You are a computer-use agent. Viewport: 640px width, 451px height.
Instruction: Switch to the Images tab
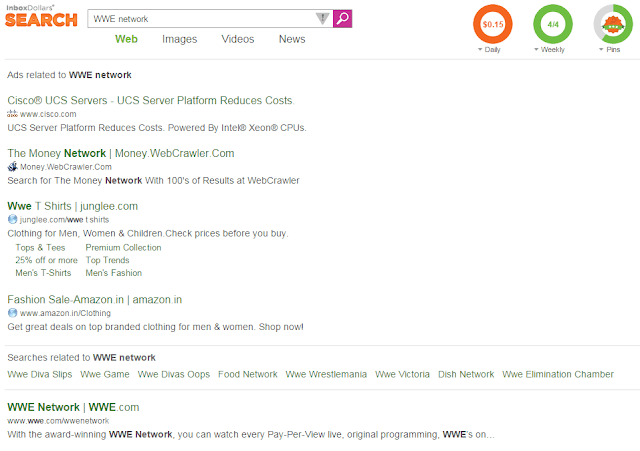pos(180,39)
